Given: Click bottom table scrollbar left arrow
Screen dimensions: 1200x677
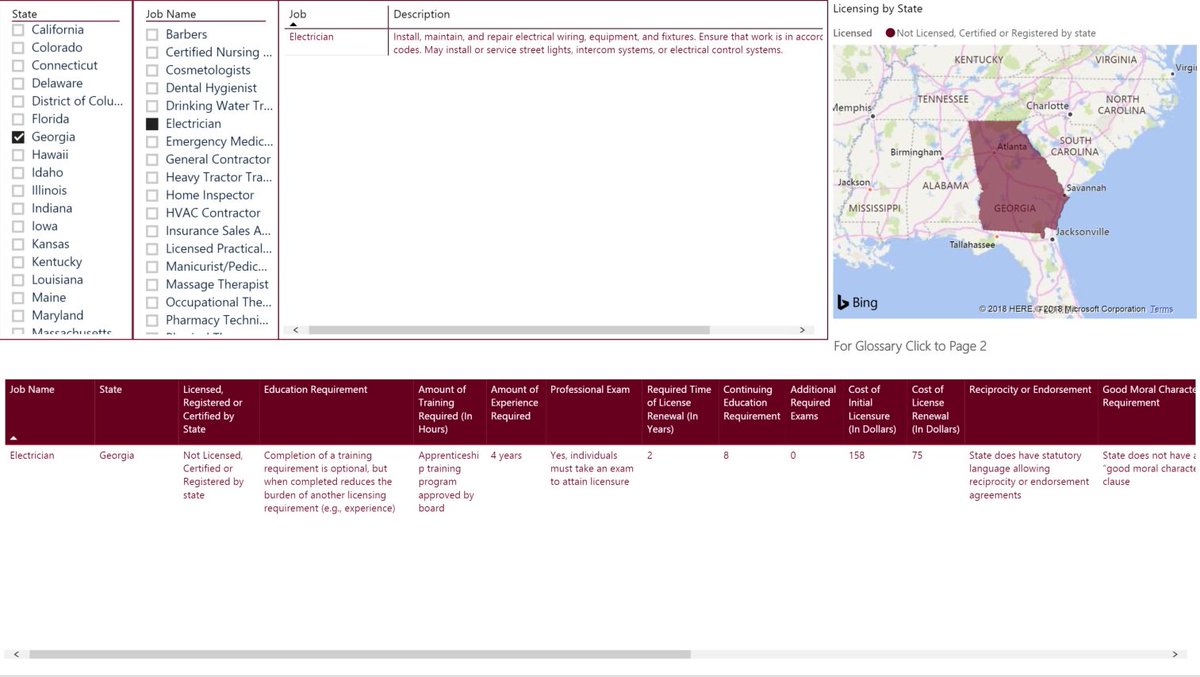Looking at the screenshot, I should pos(14,654).
